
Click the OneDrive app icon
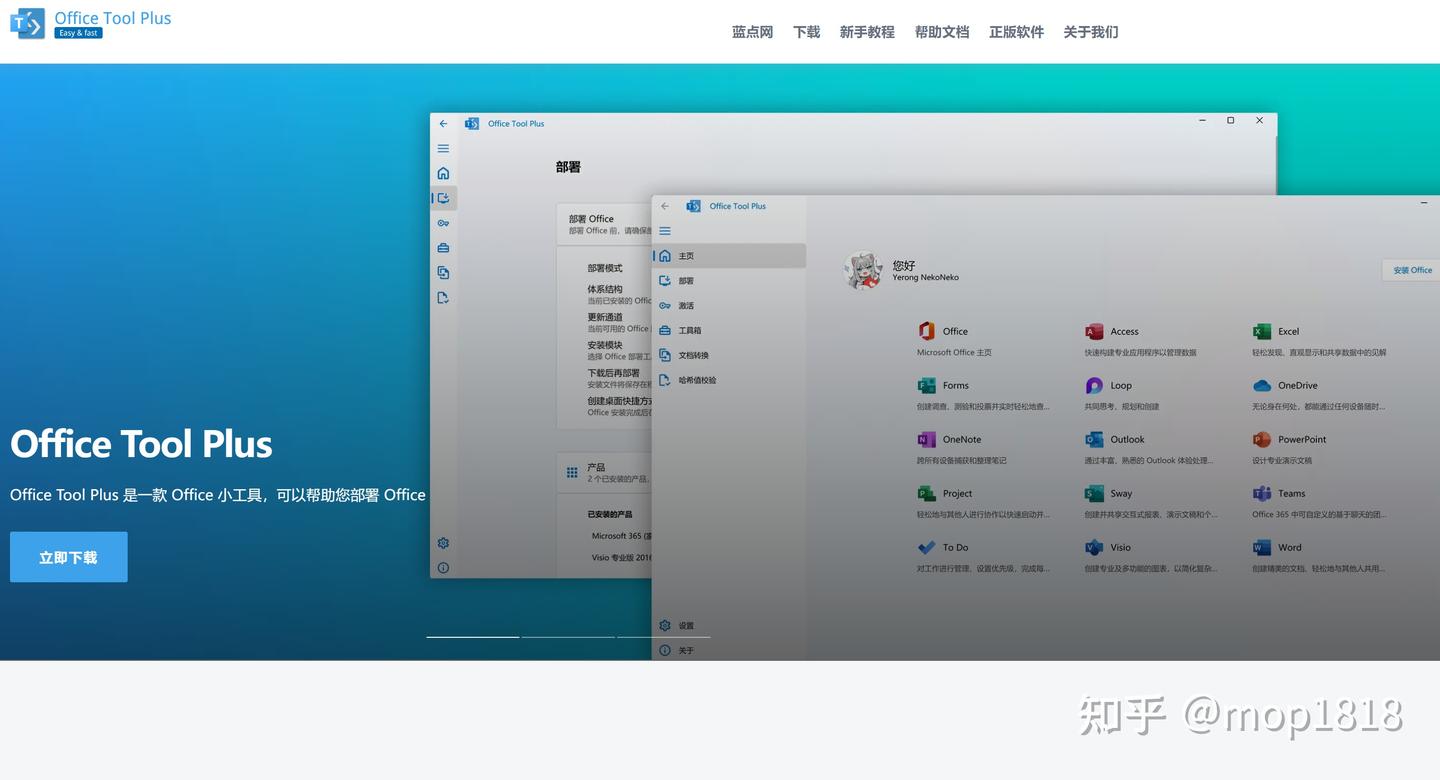tap(1261, 385)
